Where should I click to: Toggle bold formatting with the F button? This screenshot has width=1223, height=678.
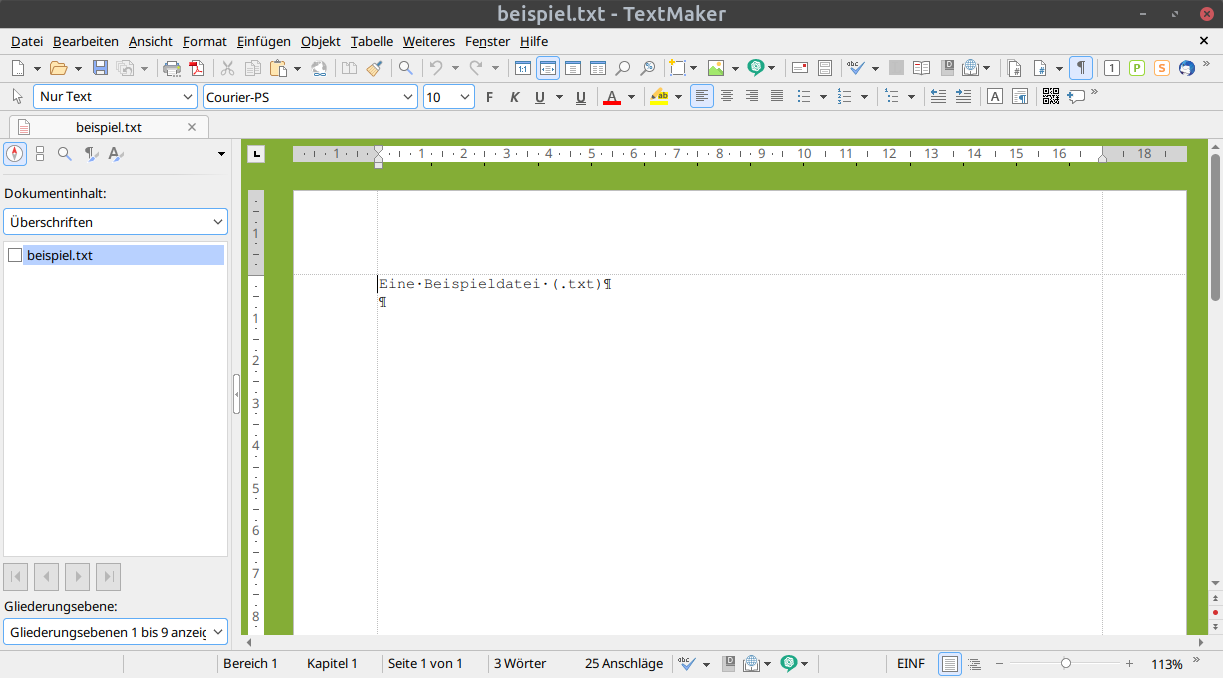click(490, 97)
